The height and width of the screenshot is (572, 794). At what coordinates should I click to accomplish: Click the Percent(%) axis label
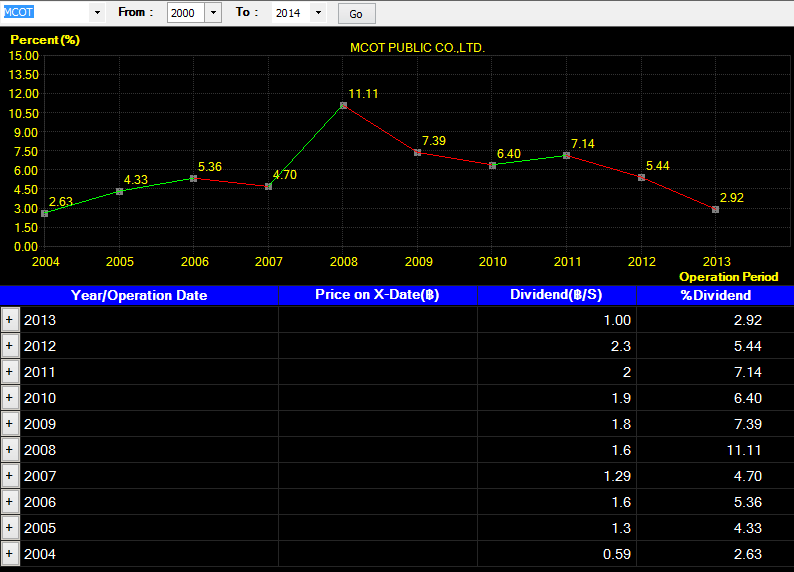[45, 39]
